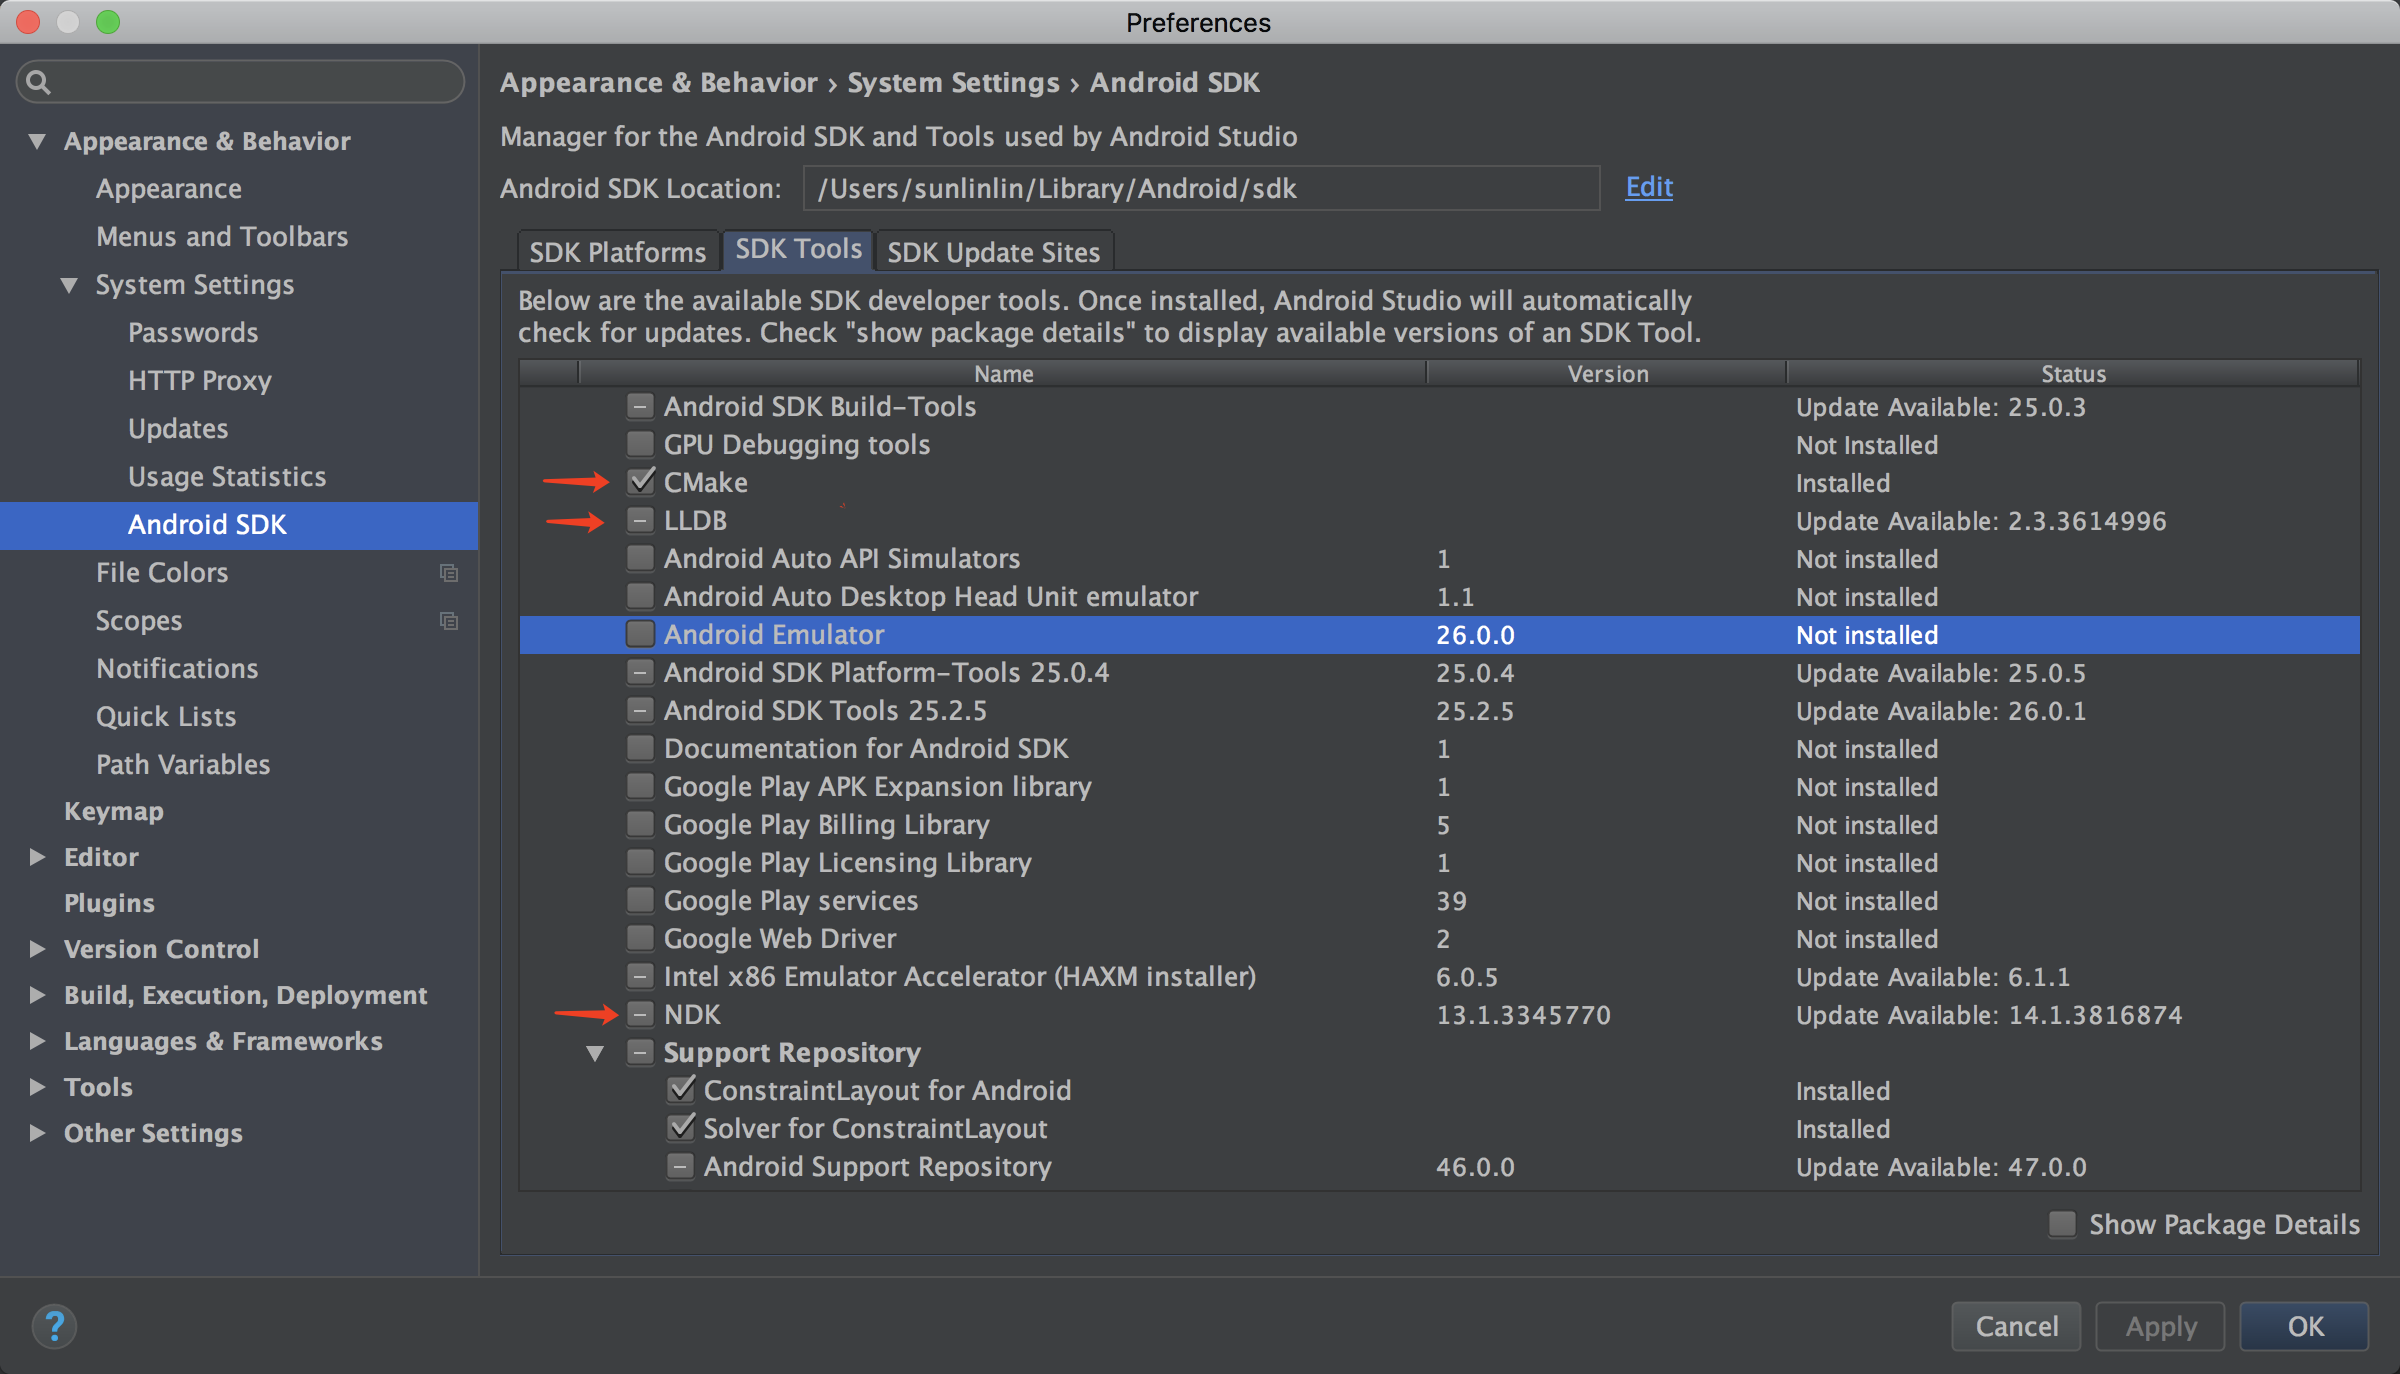Click NDK status 'Update Available: 14.1.3816874'

point(1989,1015)
